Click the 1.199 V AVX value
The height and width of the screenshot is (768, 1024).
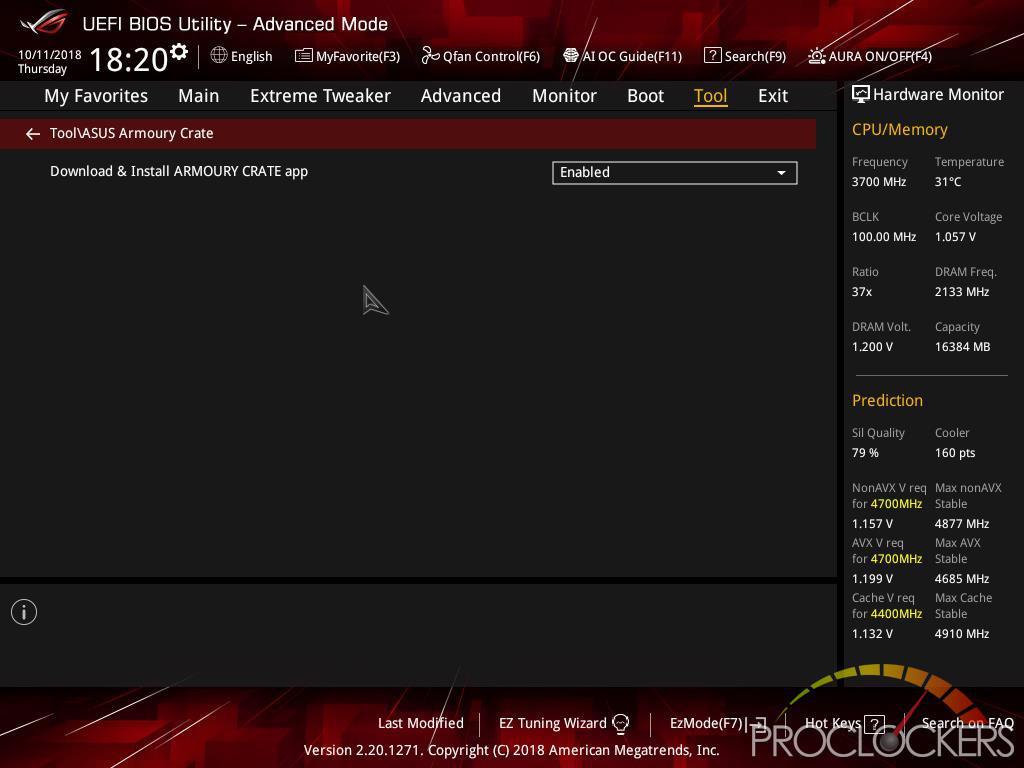pos(872,579)
